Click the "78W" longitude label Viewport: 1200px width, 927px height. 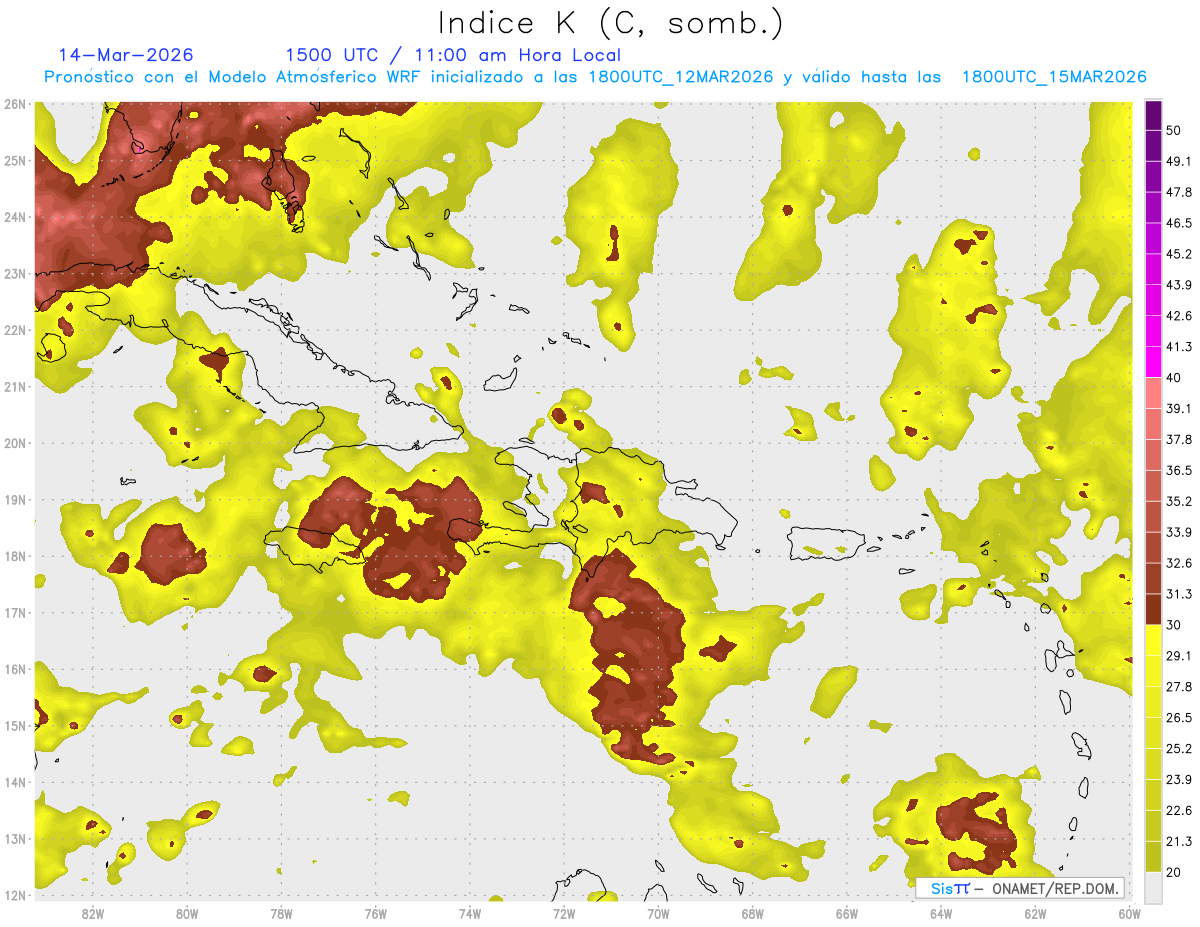281,913
